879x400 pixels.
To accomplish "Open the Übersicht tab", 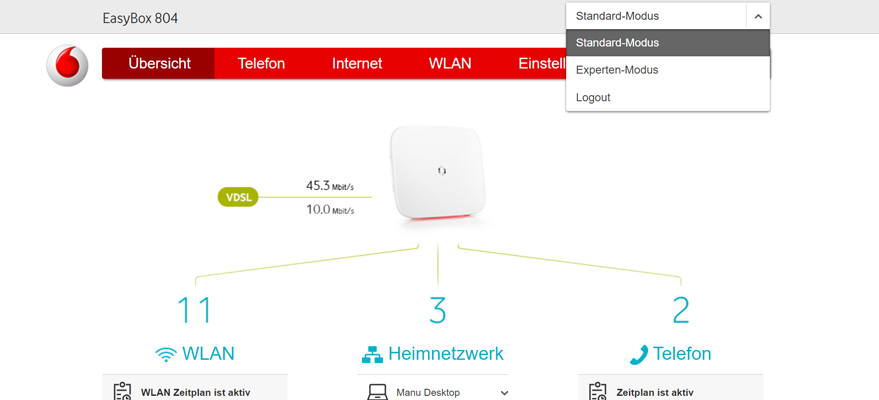I will (159, 63).
